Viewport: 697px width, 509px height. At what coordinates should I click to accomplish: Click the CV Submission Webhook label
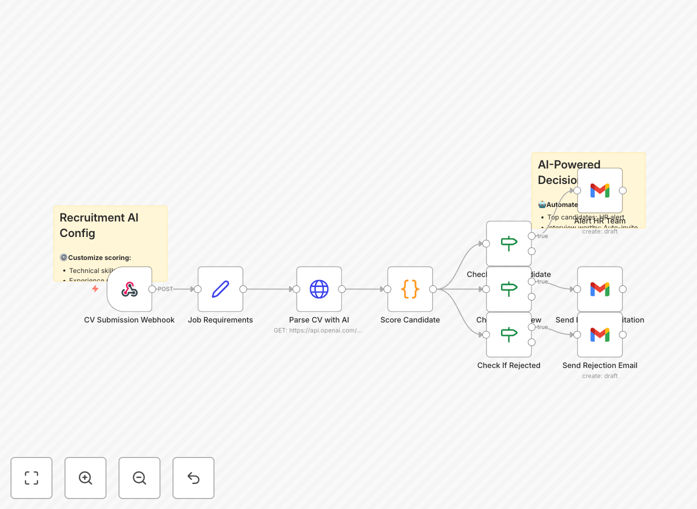coord(129,320)
